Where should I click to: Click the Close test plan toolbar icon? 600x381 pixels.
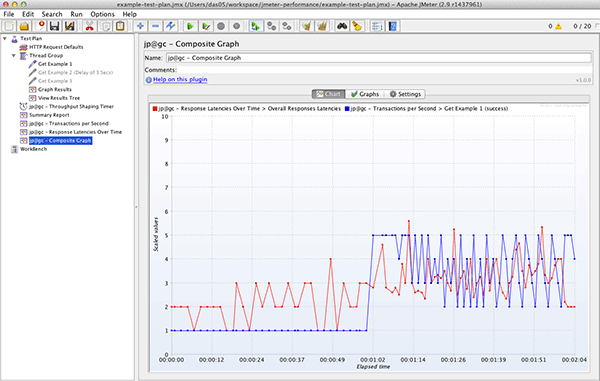[40, 26]
